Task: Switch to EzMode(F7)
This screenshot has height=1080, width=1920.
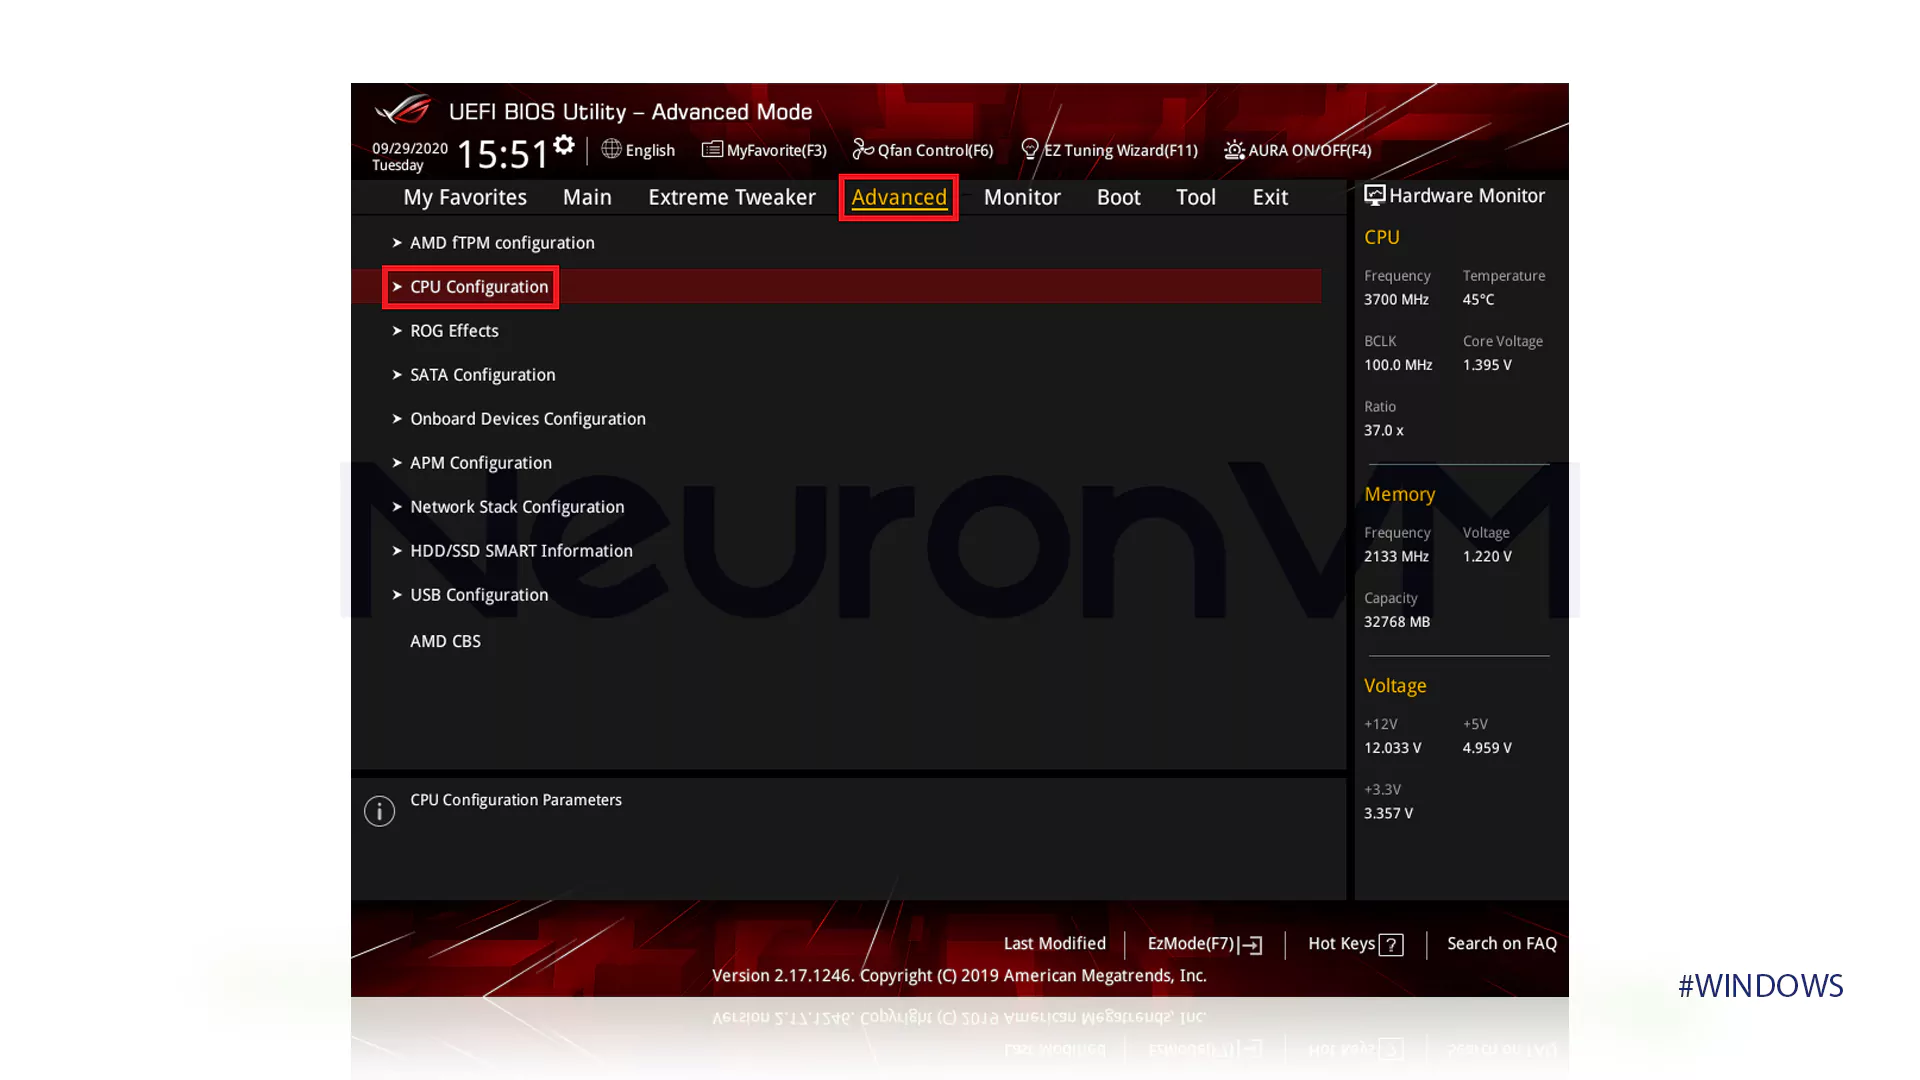Action: point(1191,944)
